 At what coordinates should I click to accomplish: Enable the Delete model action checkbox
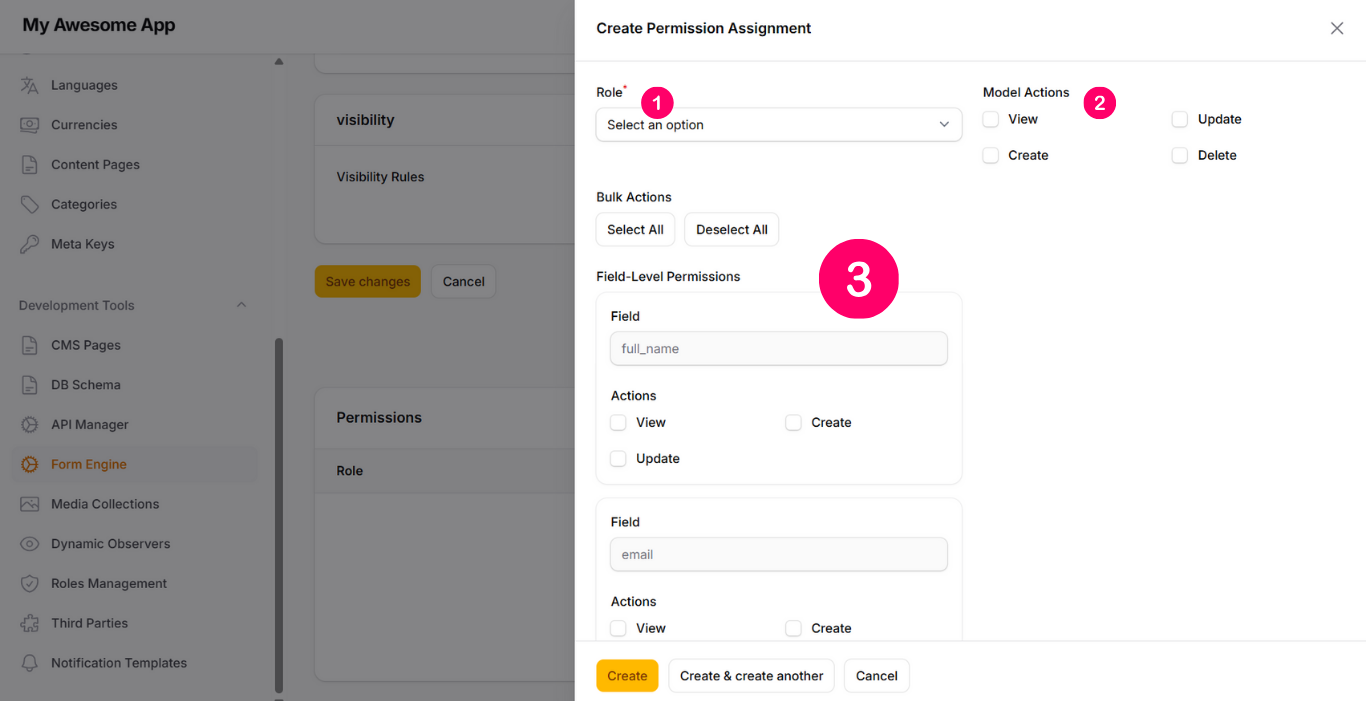[x=1180, y=155]
